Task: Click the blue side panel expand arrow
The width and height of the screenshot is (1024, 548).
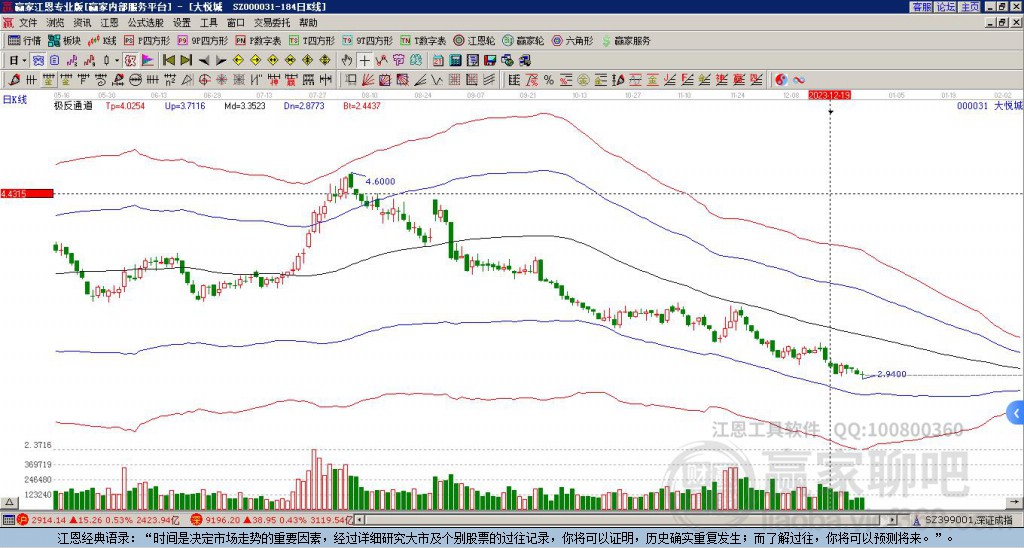Action: coord(1016,413)
